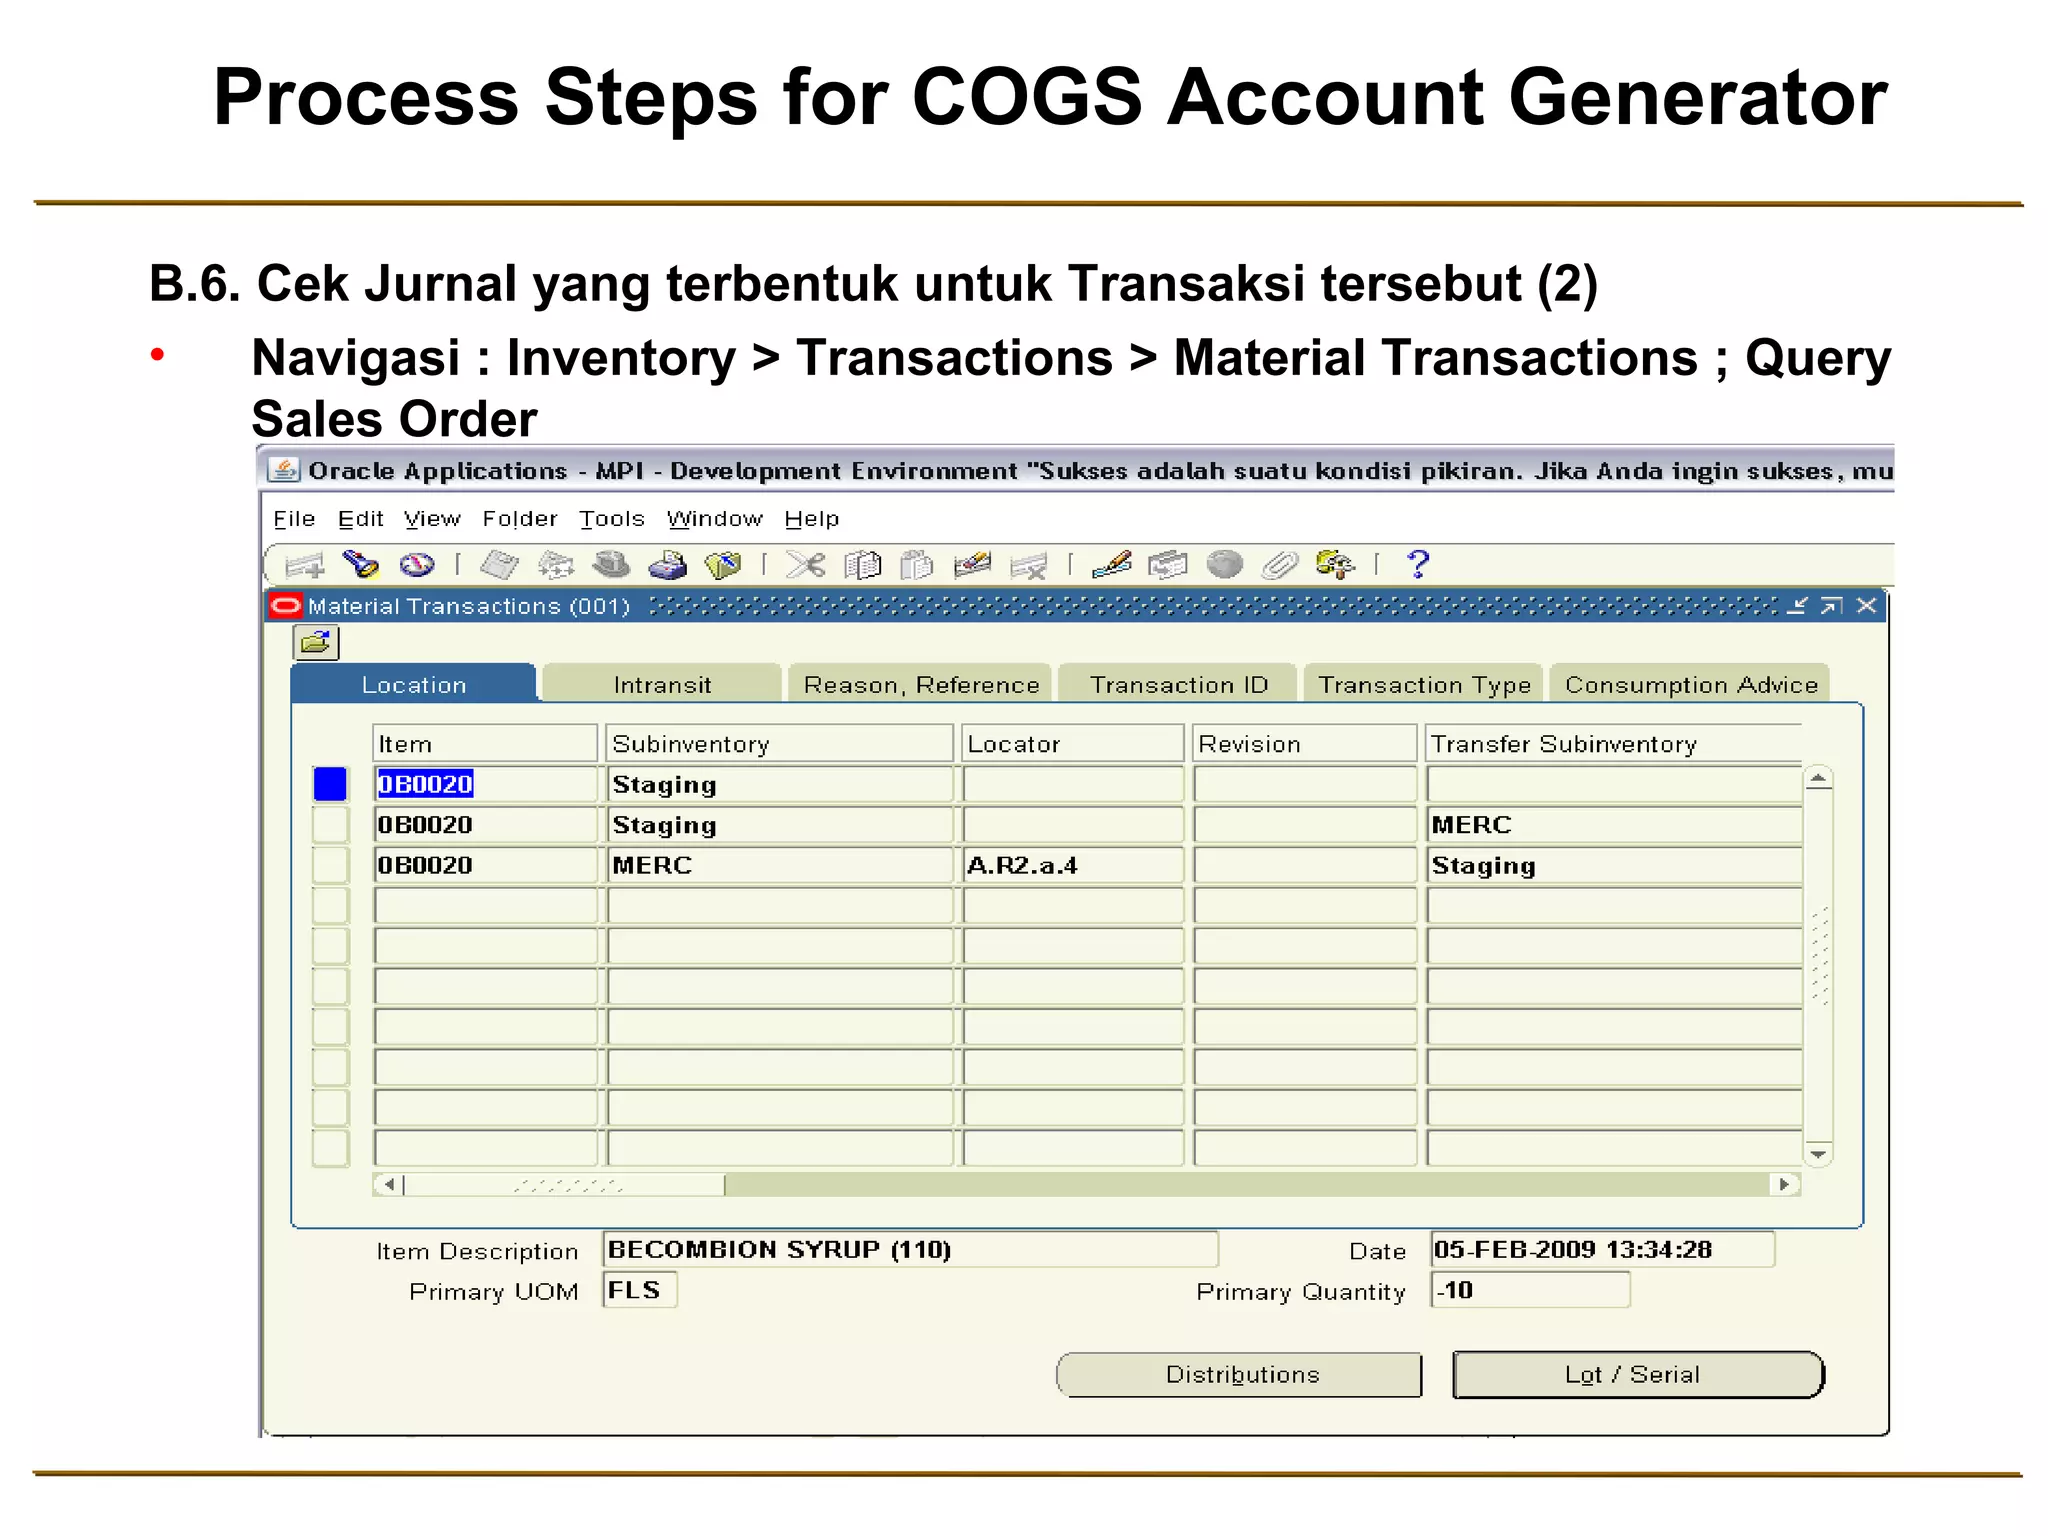Click the horizontal scrollbar left arrow
The height and width of the screenshot is (1536, 2048).
[389, 1185]
